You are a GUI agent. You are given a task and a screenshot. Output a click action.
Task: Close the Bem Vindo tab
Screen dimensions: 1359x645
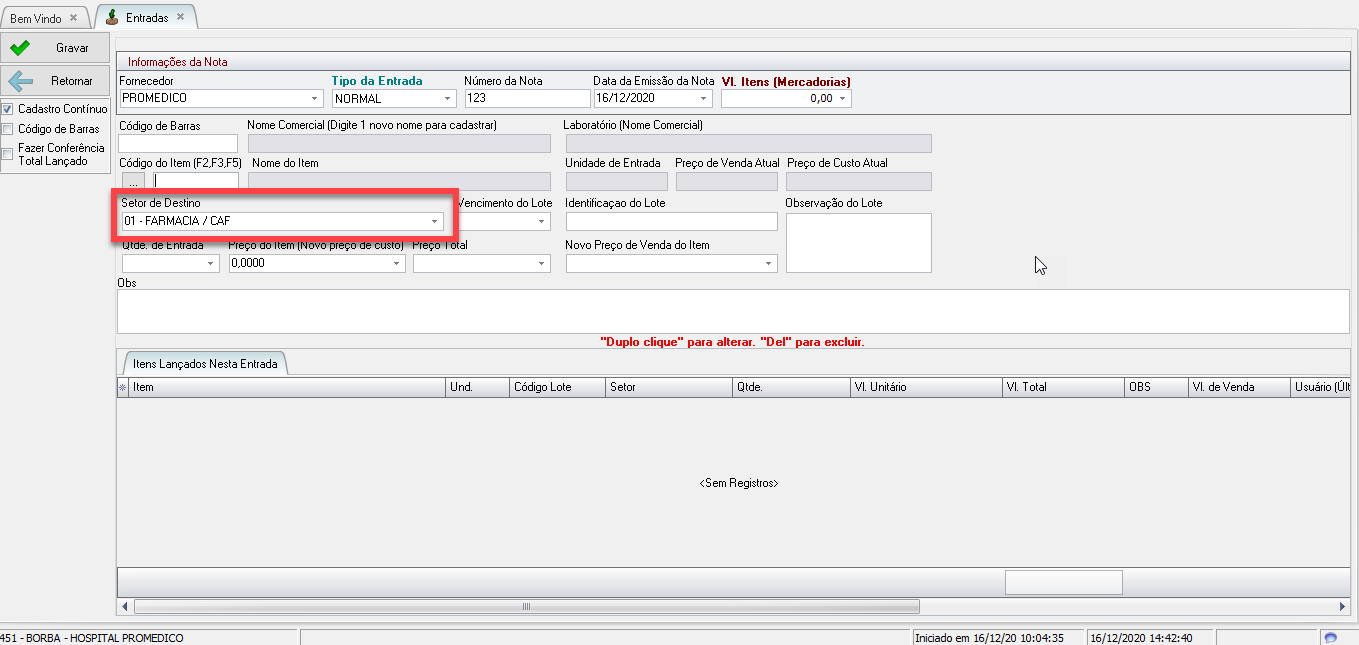pos(73,18)
